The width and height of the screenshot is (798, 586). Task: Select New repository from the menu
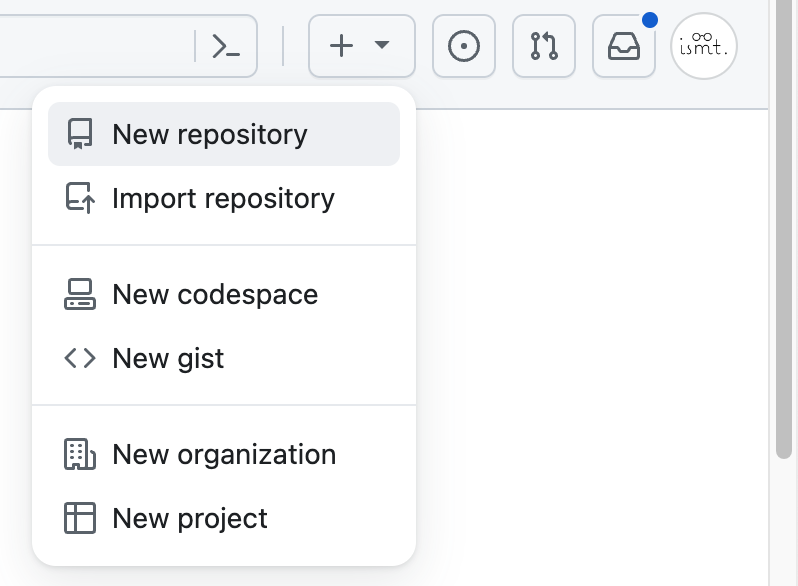(224, 134)
